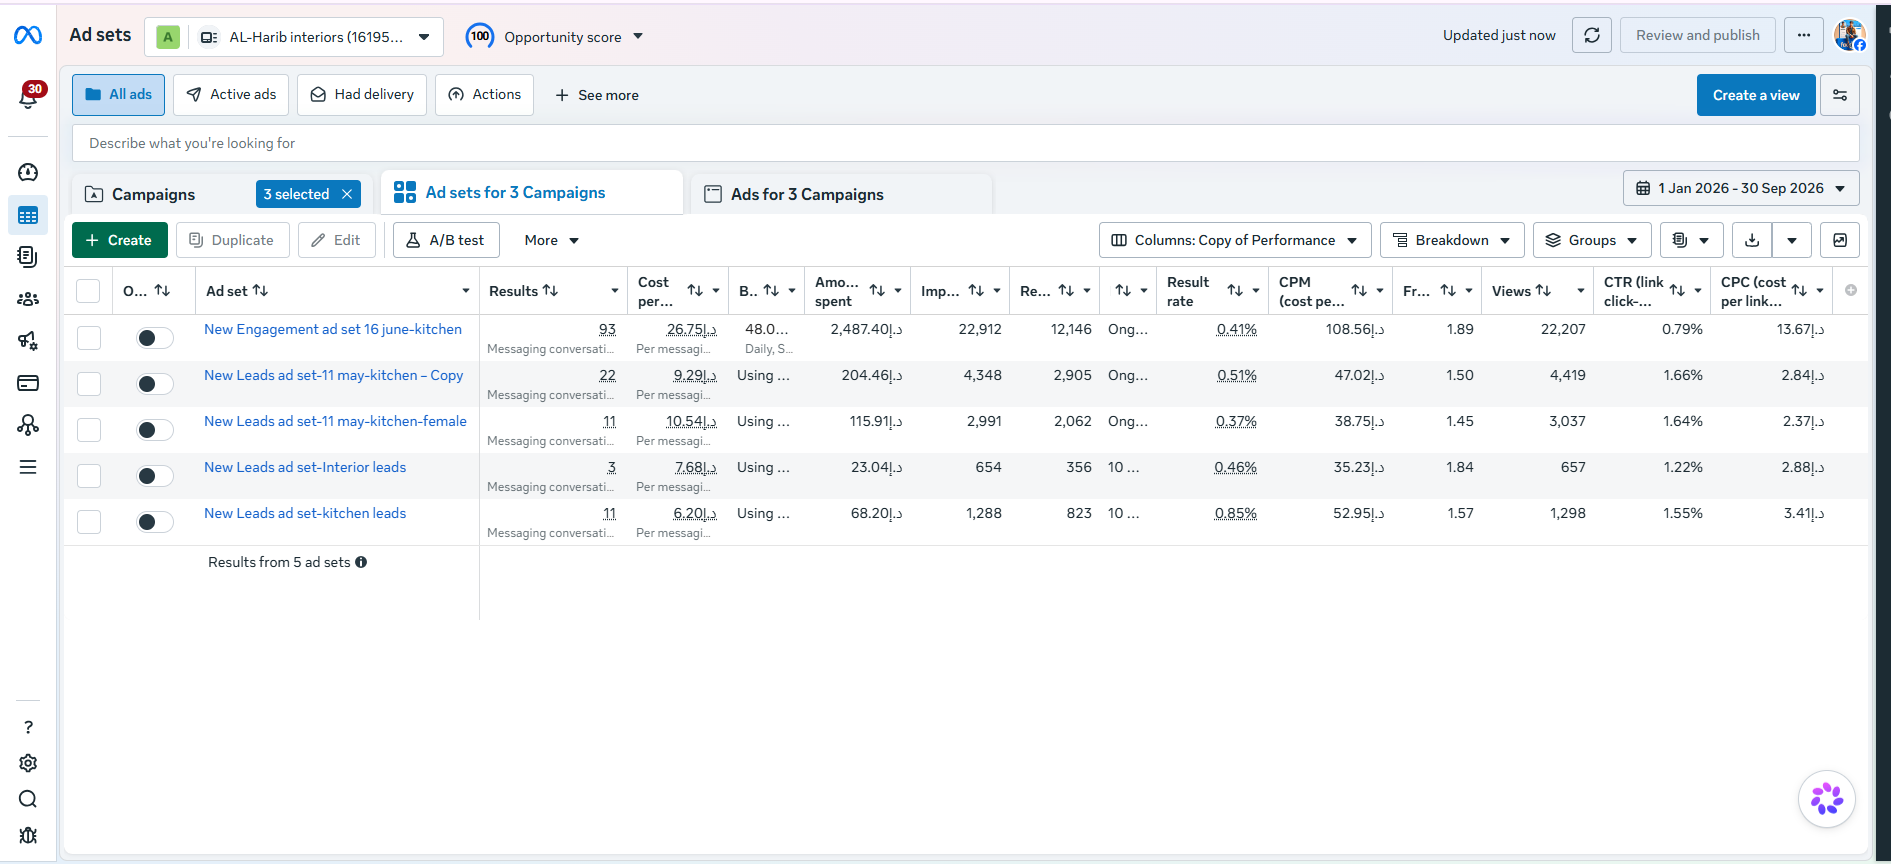Open the bug report icon
The height and width of the screenshot is (864, 1891).
(28, 835)
